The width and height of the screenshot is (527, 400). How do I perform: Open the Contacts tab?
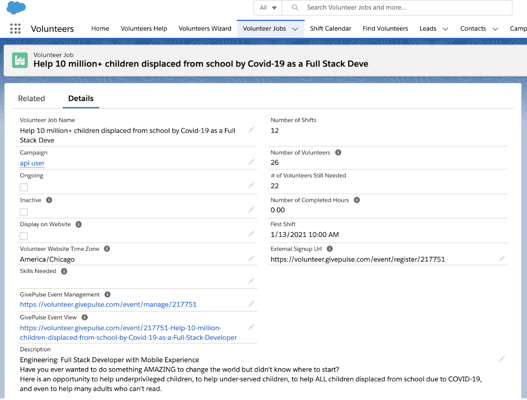[473, 29]
